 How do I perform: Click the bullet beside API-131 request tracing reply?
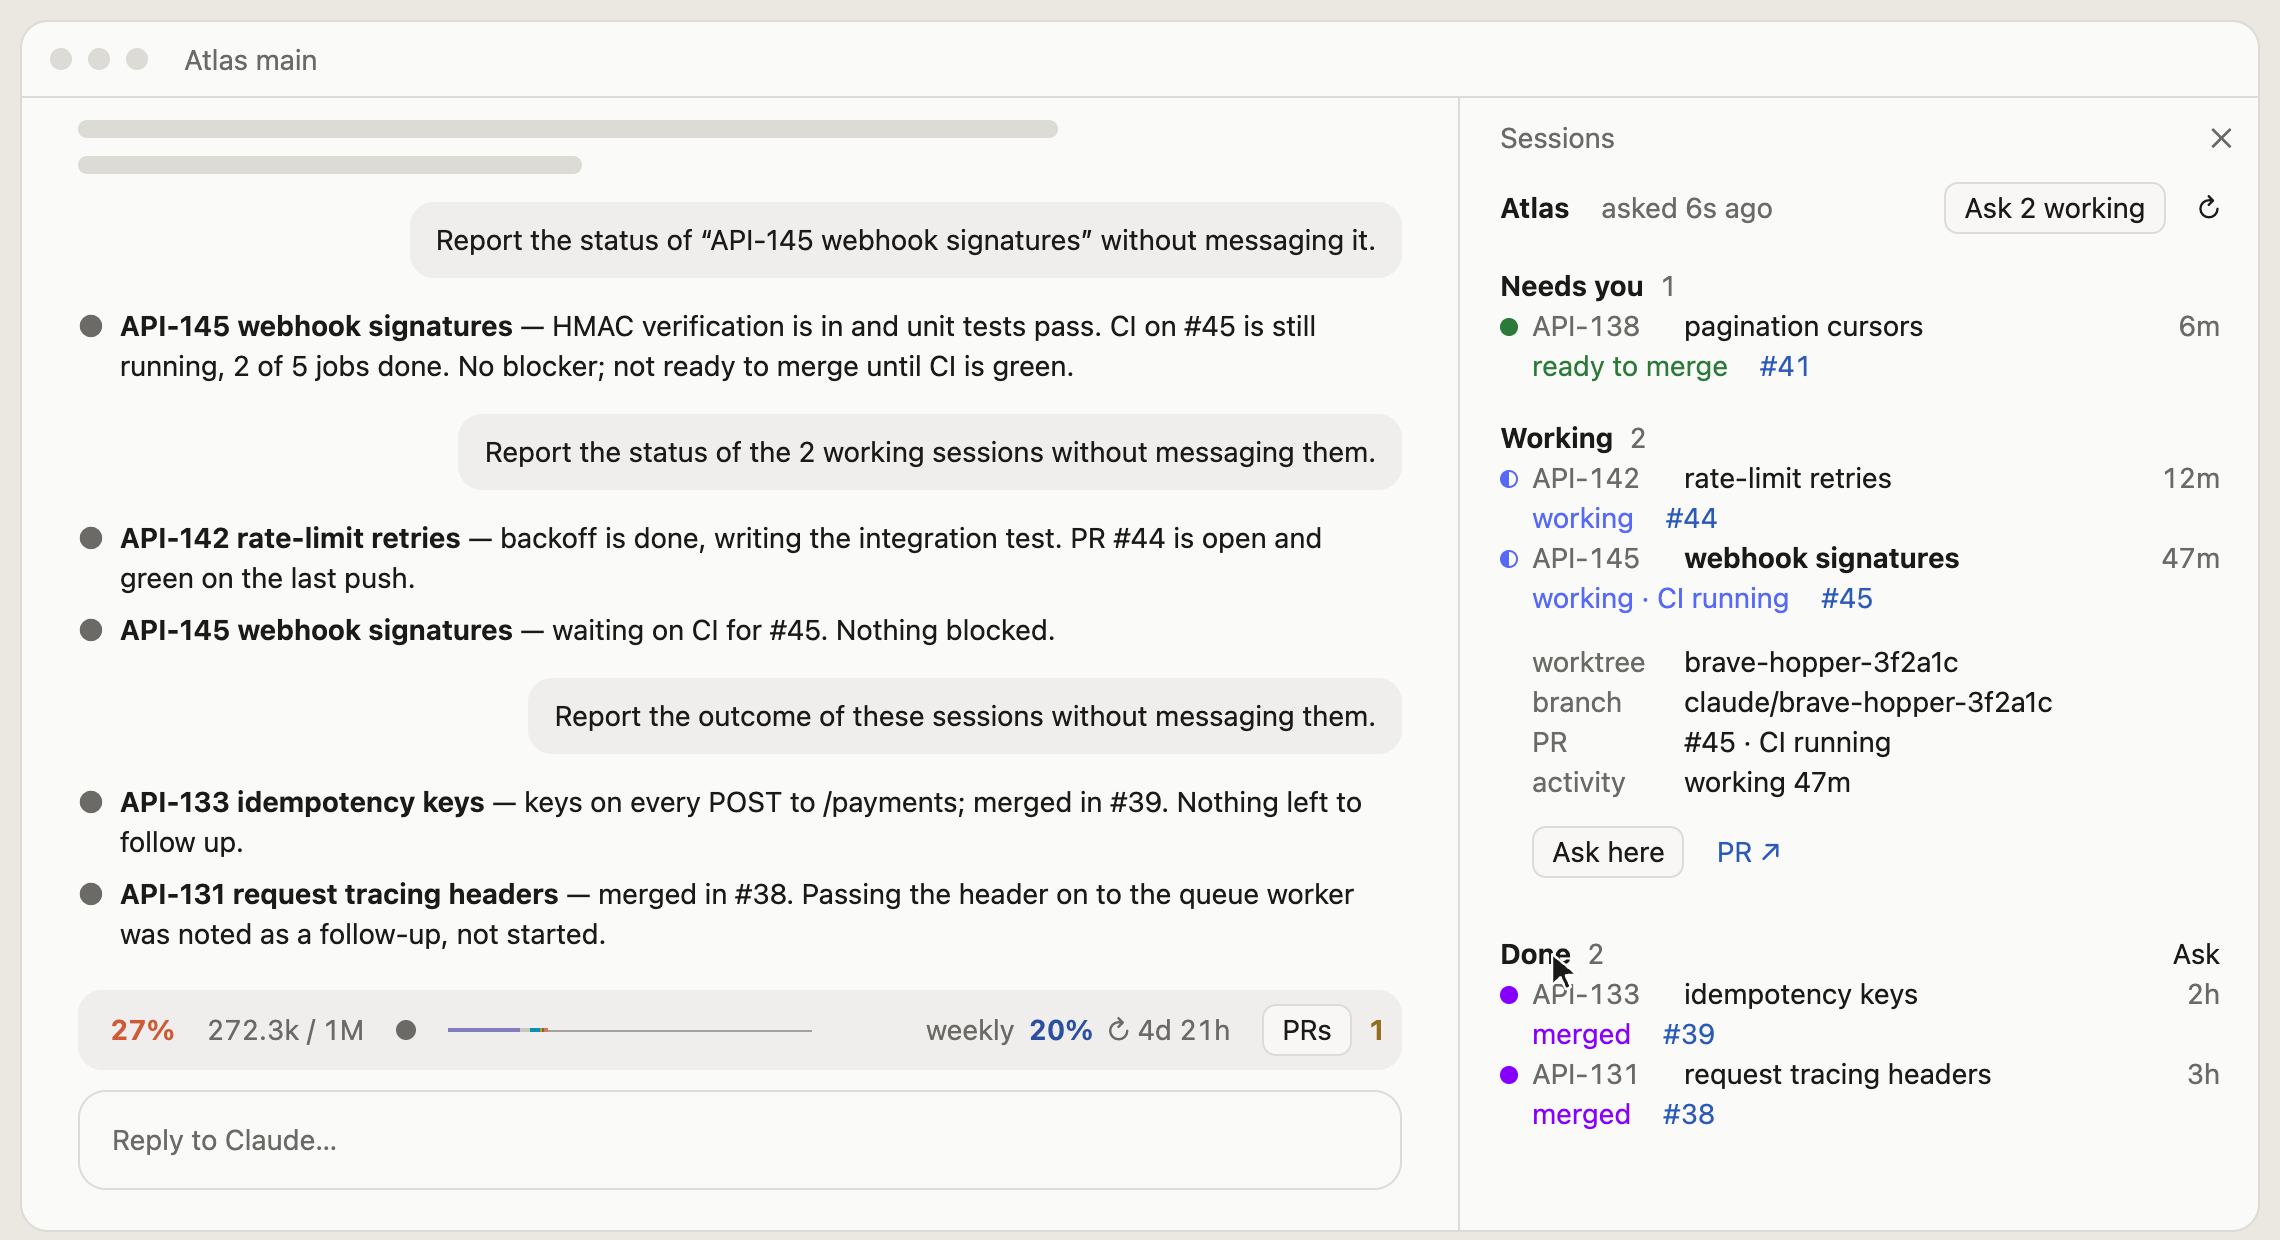click(91, 894)
